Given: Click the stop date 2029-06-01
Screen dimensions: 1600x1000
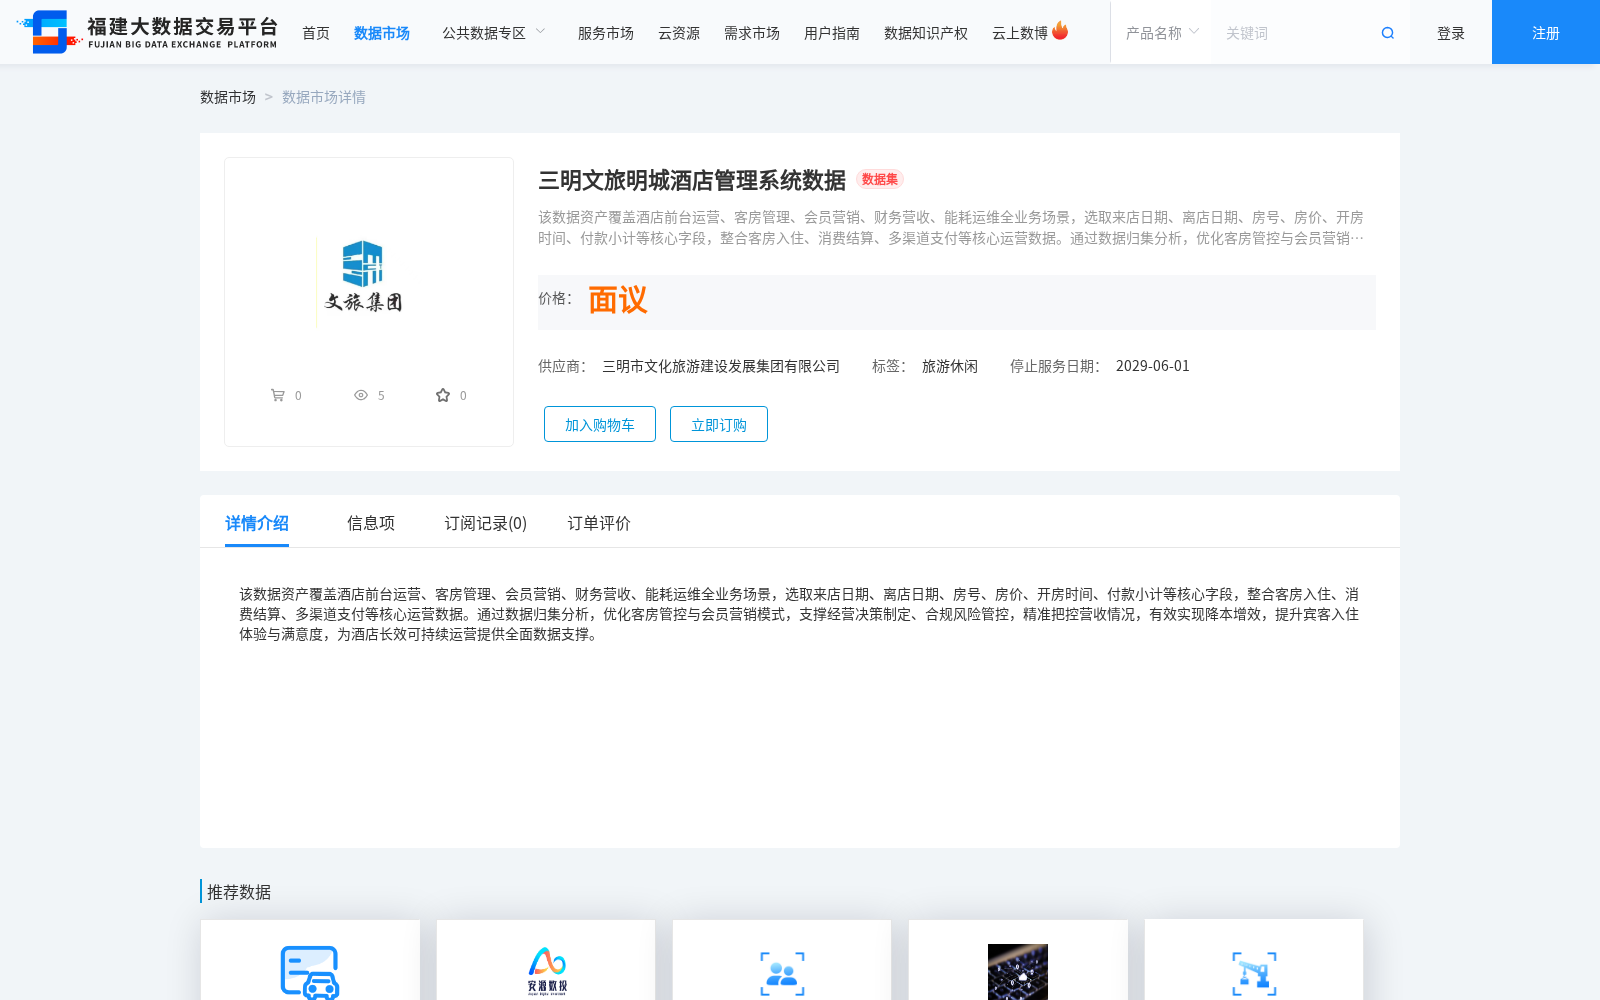Looking at the screenshot, I should [x=1153, y=366].
